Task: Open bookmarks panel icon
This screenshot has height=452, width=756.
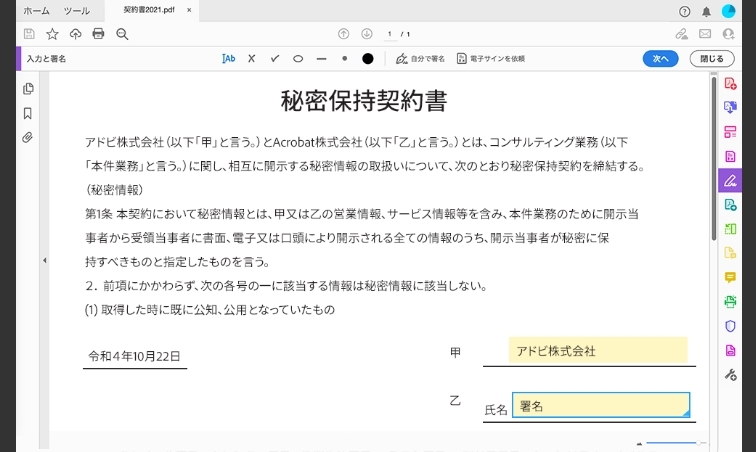Action: tap(27, 113)
